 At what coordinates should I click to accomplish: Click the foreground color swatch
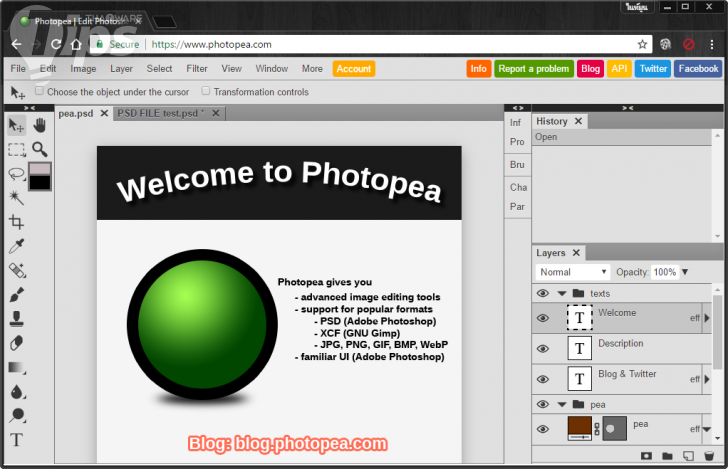40,168
